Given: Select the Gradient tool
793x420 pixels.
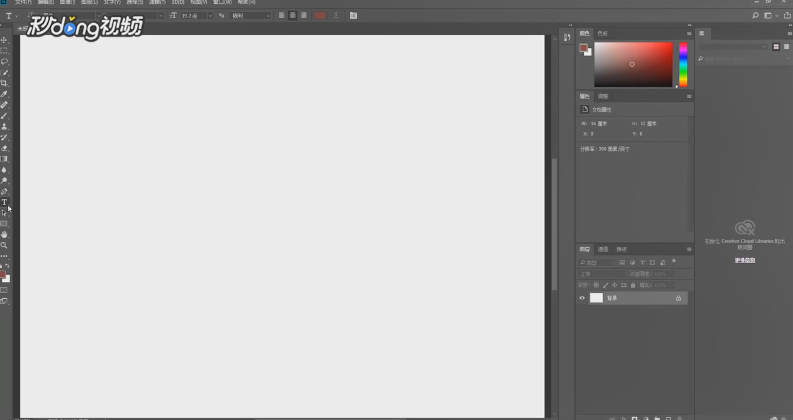Looking at the screenshot, I should point(4,159).
